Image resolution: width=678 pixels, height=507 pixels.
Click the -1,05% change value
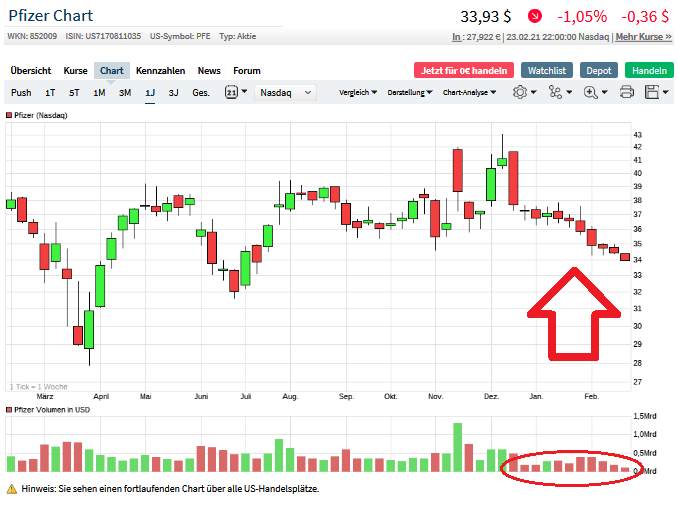coord(582,16)
